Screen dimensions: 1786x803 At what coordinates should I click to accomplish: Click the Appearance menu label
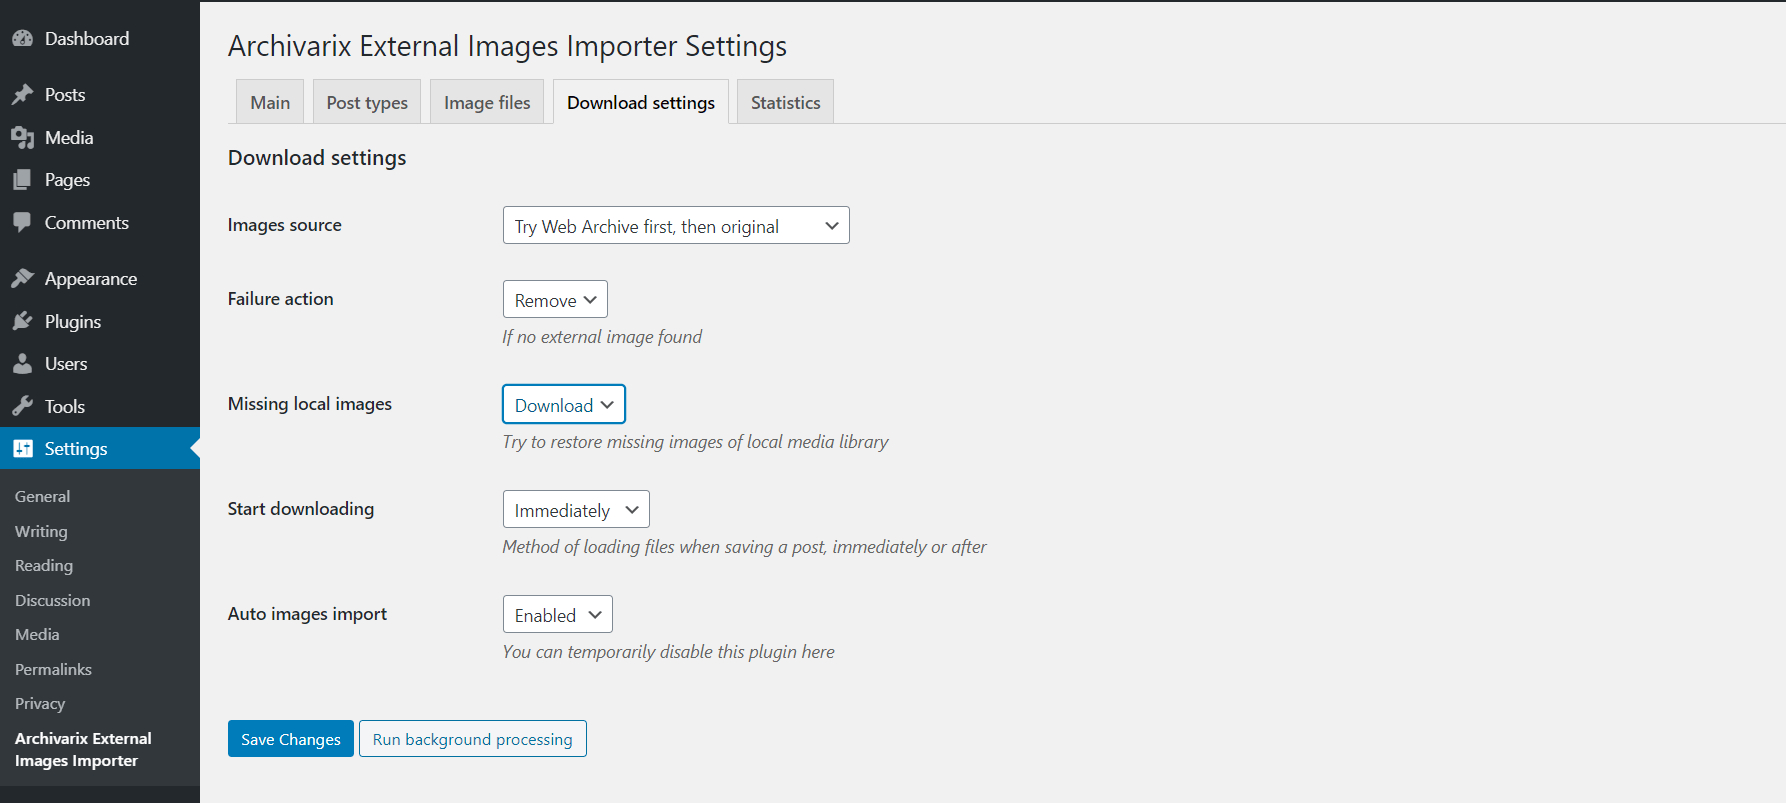(91, 279)
